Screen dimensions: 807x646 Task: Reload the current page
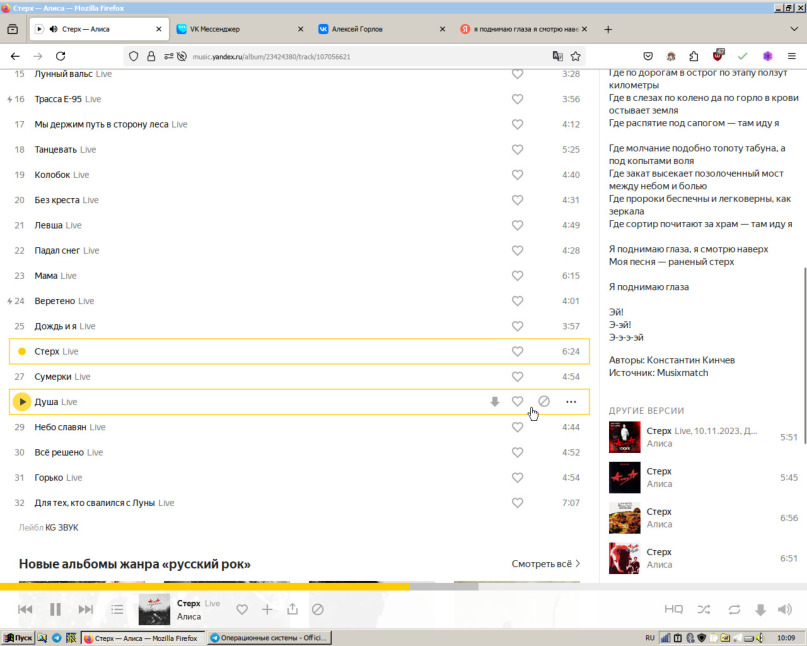pos(60,56)
